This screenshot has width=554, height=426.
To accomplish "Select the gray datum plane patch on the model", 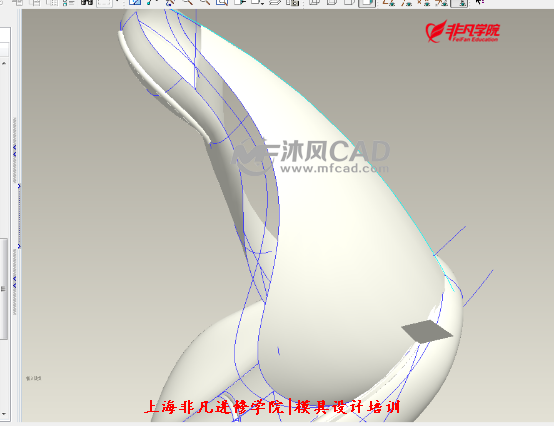I will (427, 332).
